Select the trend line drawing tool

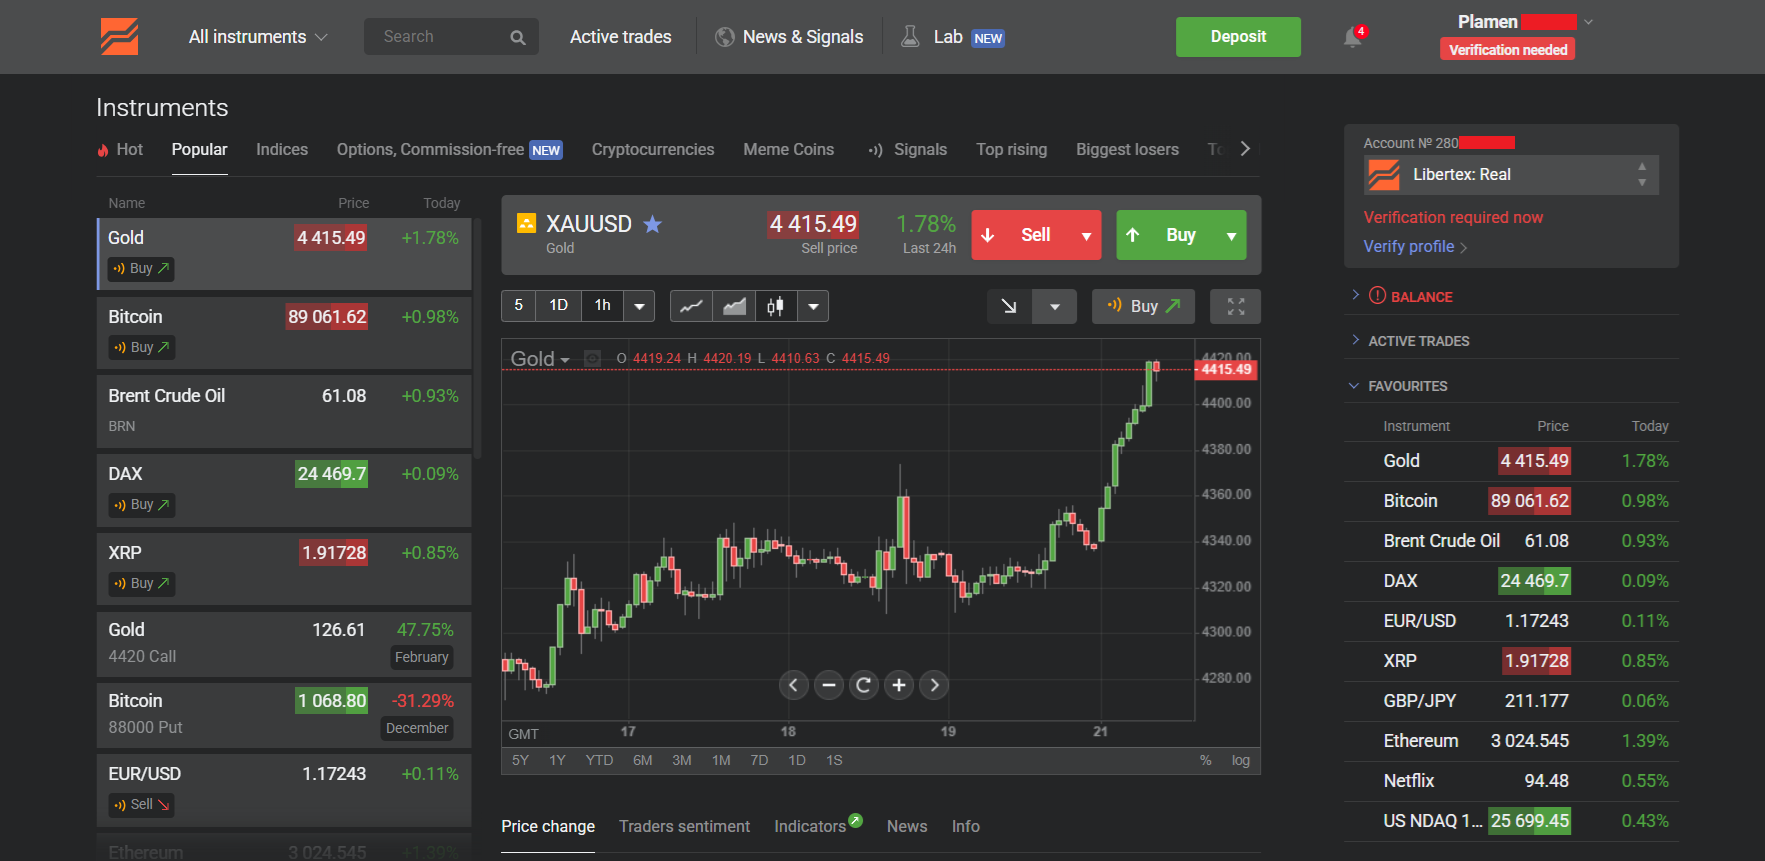tap(1009, 306)
